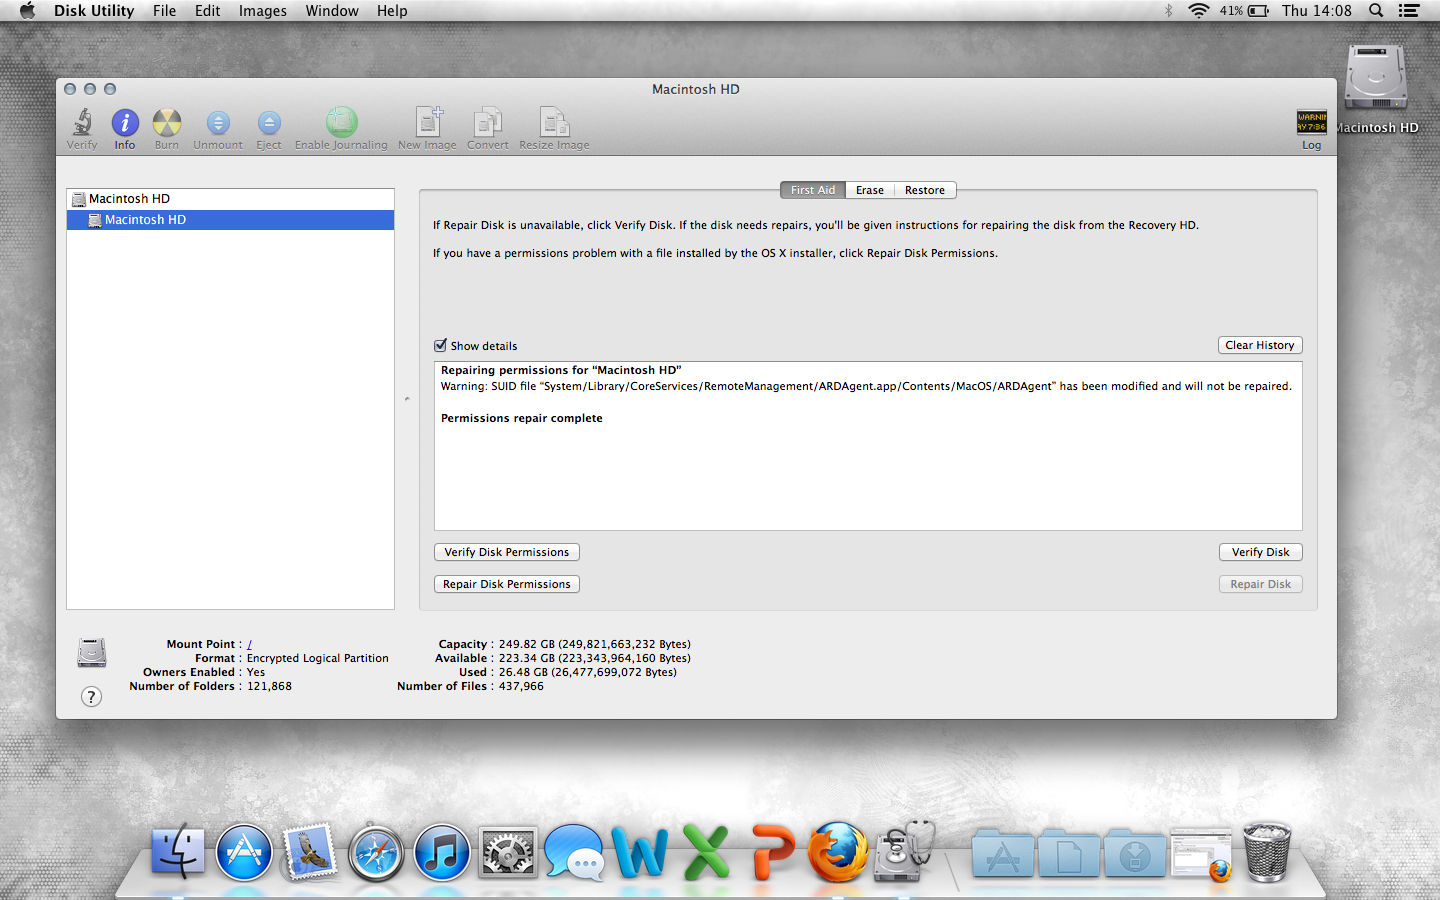Open the Disk Utility menu
This screenshot has width=1440, height=900.
coord(94,11)
